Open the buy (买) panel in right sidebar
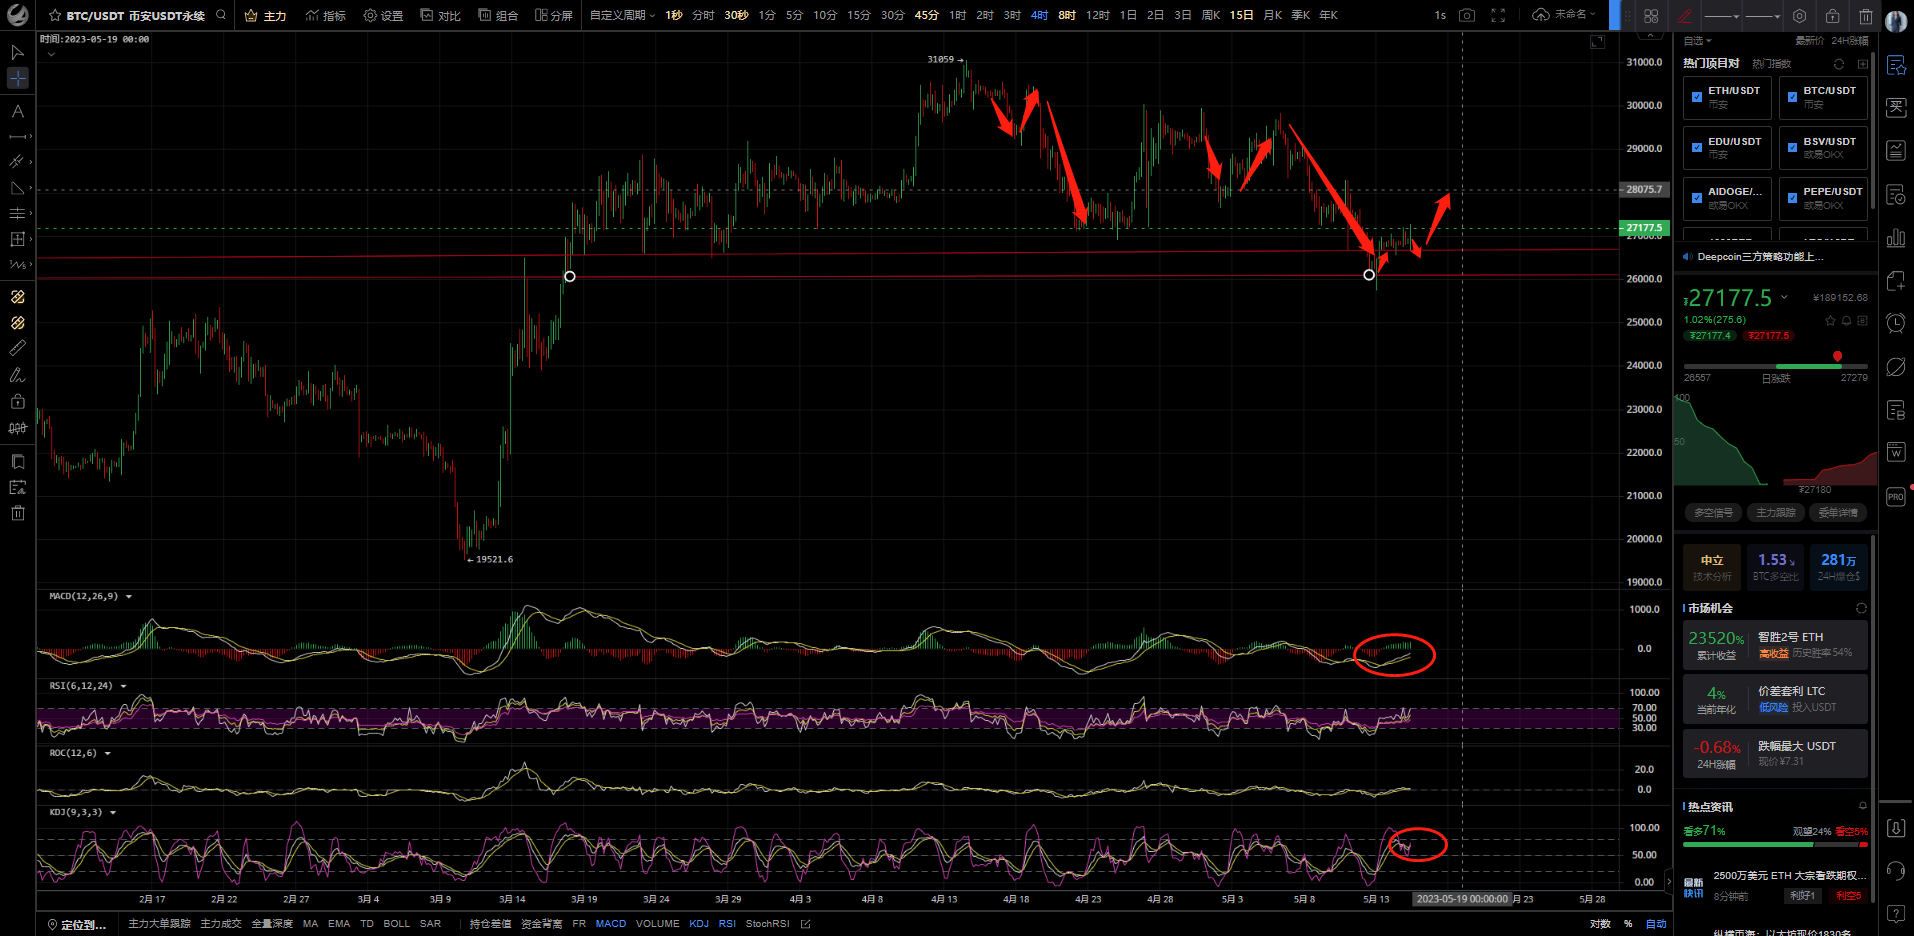1914x936 pixels. (1896, 107)
